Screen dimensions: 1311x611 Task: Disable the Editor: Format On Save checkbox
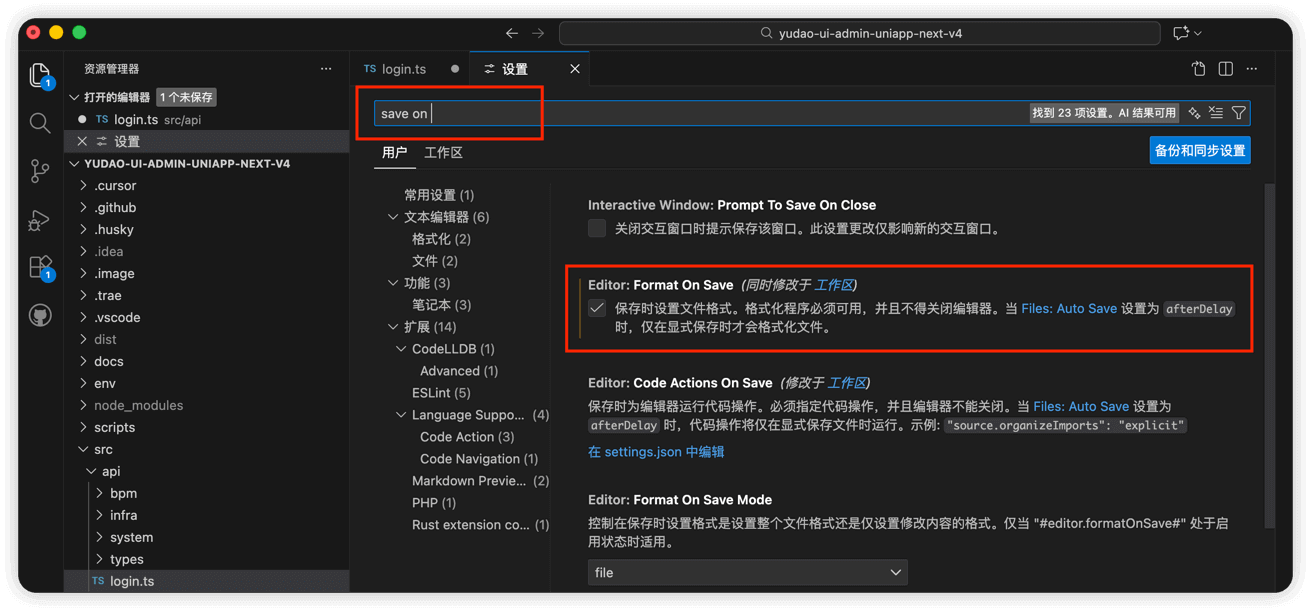tap(596, 307)
